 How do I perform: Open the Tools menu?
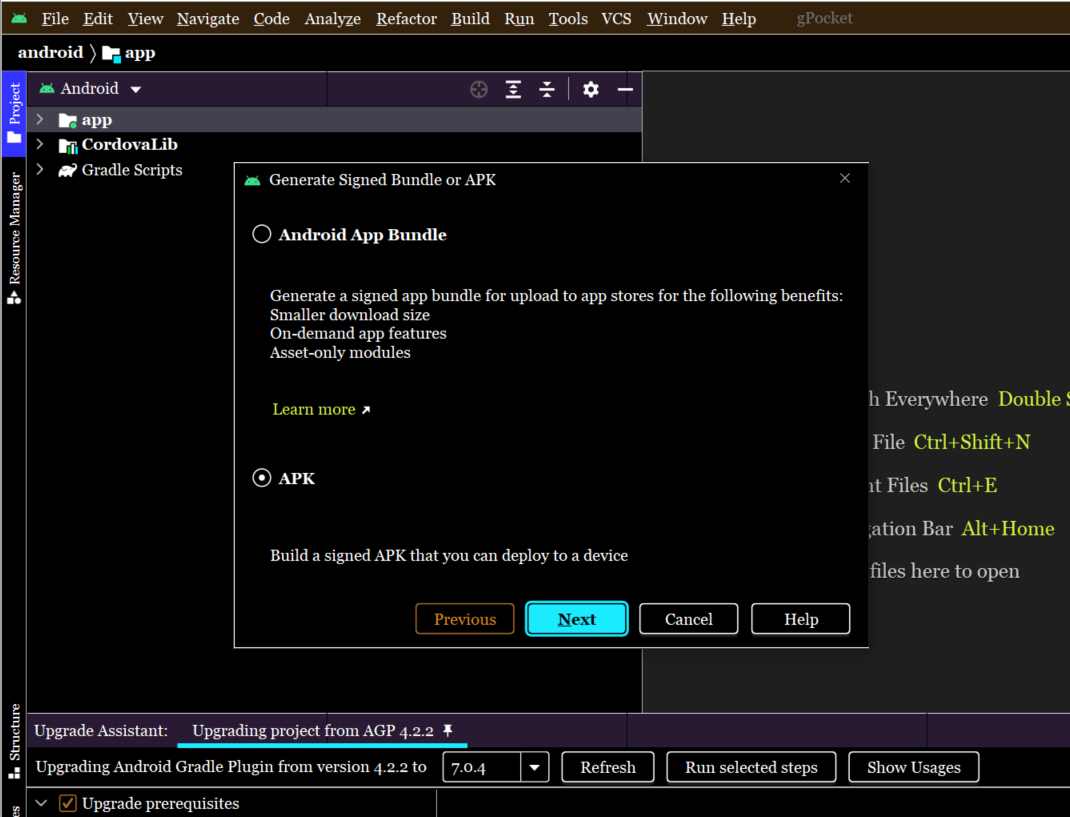(568, 19)
